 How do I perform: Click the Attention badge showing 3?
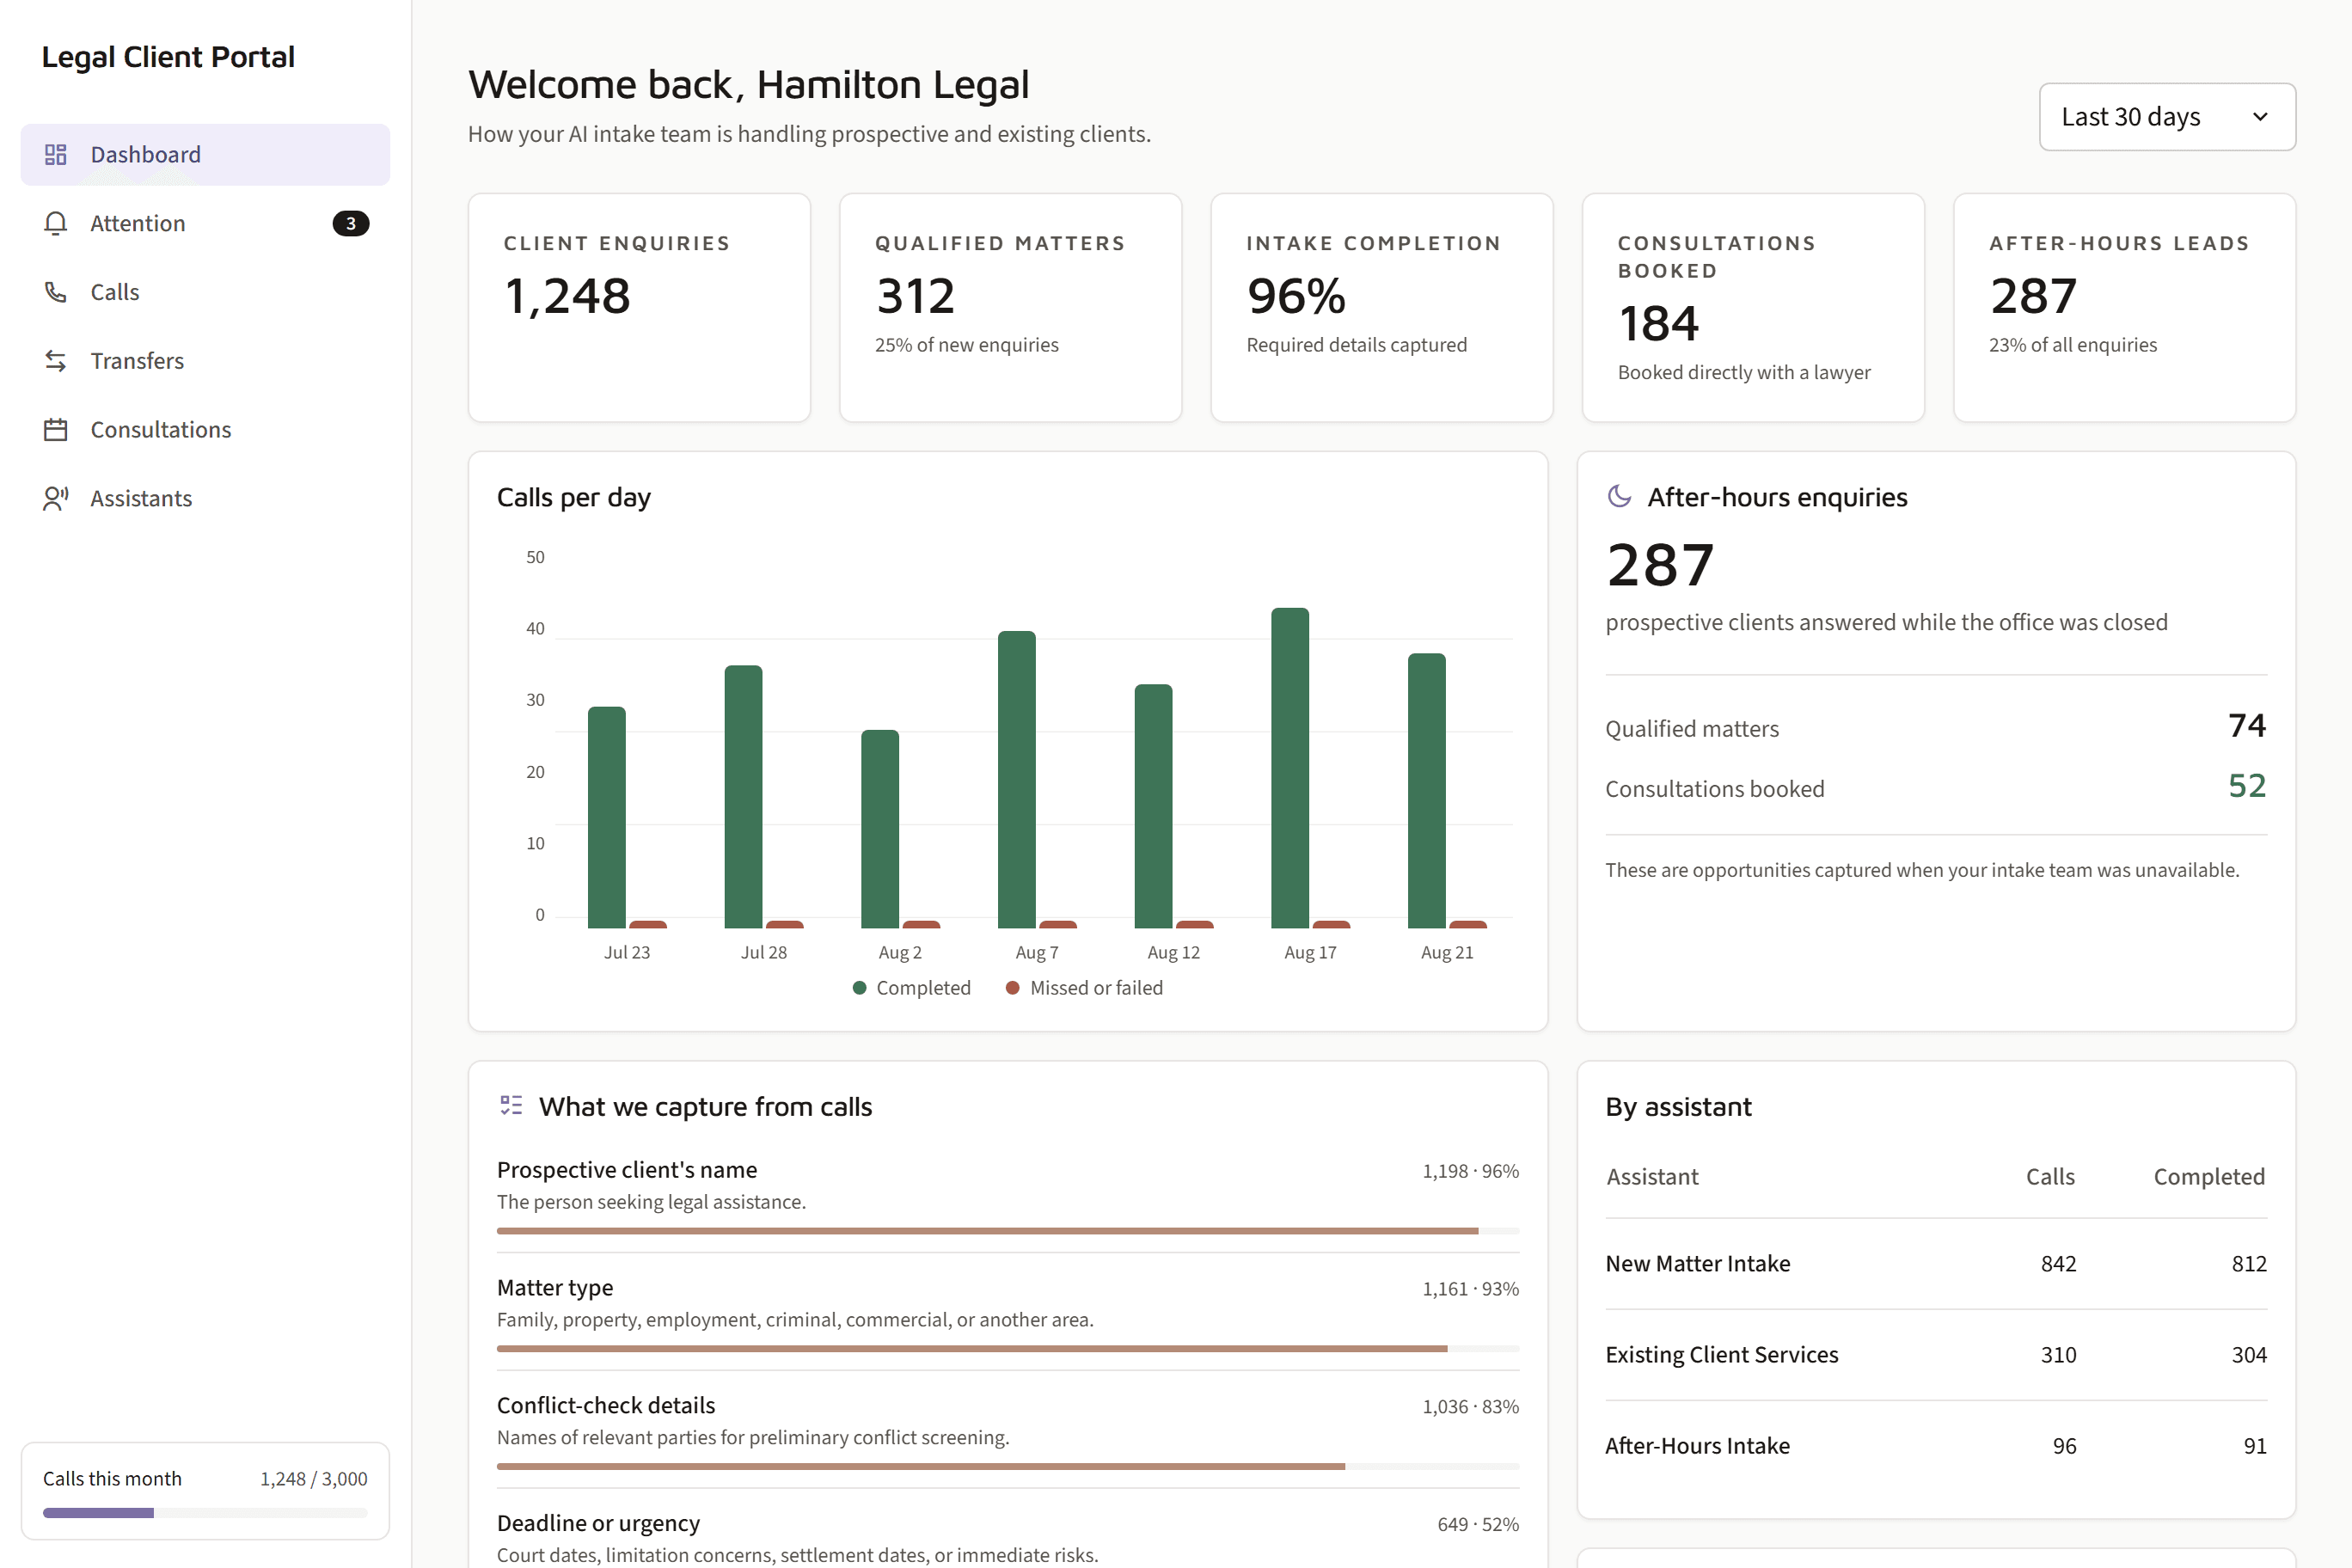pyautogui.click(x=351, y=223)
